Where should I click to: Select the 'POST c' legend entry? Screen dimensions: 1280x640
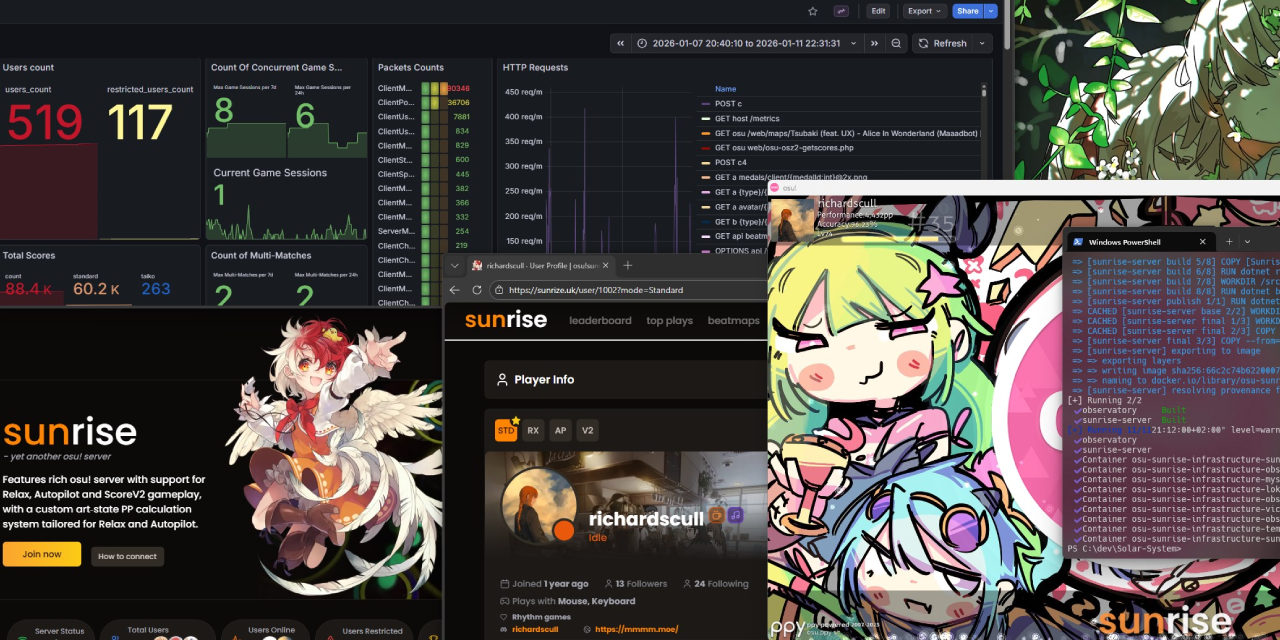click(728, 104)
